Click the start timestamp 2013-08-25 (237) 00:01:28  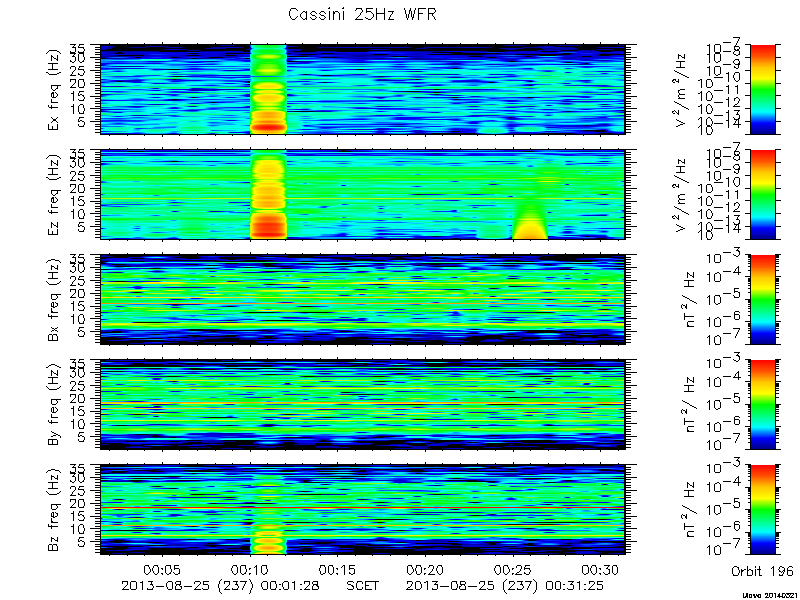(220, 586)
